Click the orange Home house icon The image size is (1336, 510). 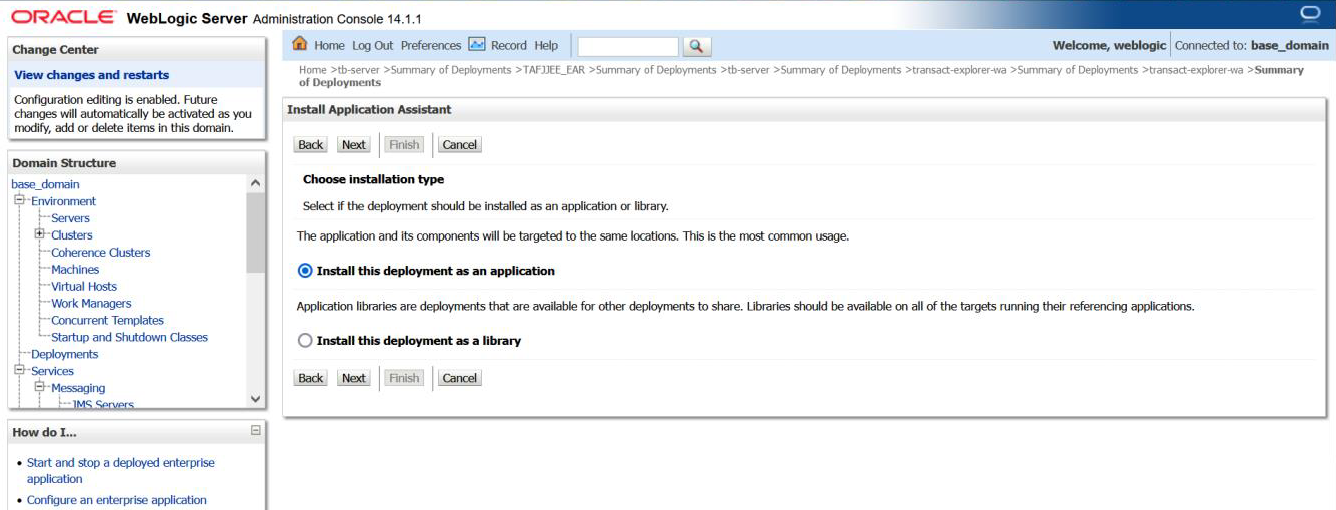pos(299,45)
